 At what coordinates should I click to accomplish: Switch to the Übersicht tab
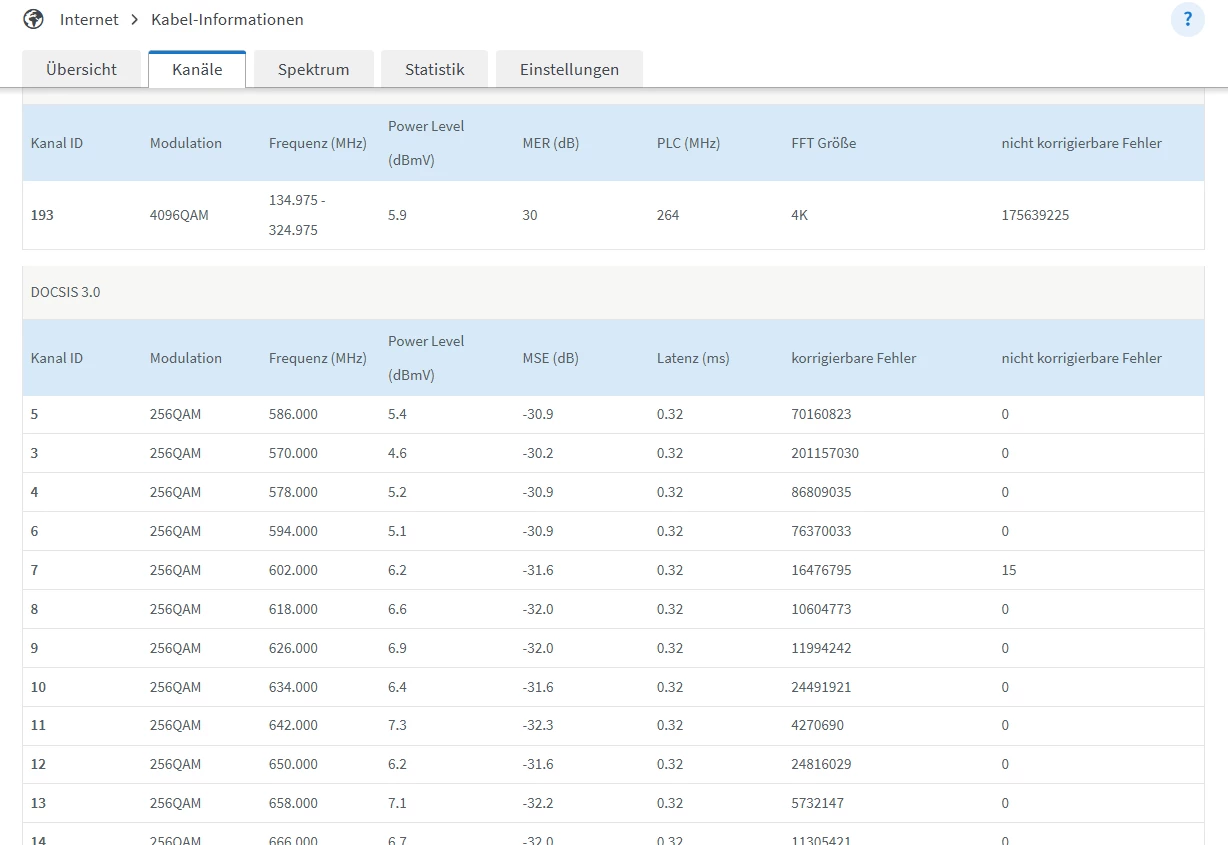(81, 69)
